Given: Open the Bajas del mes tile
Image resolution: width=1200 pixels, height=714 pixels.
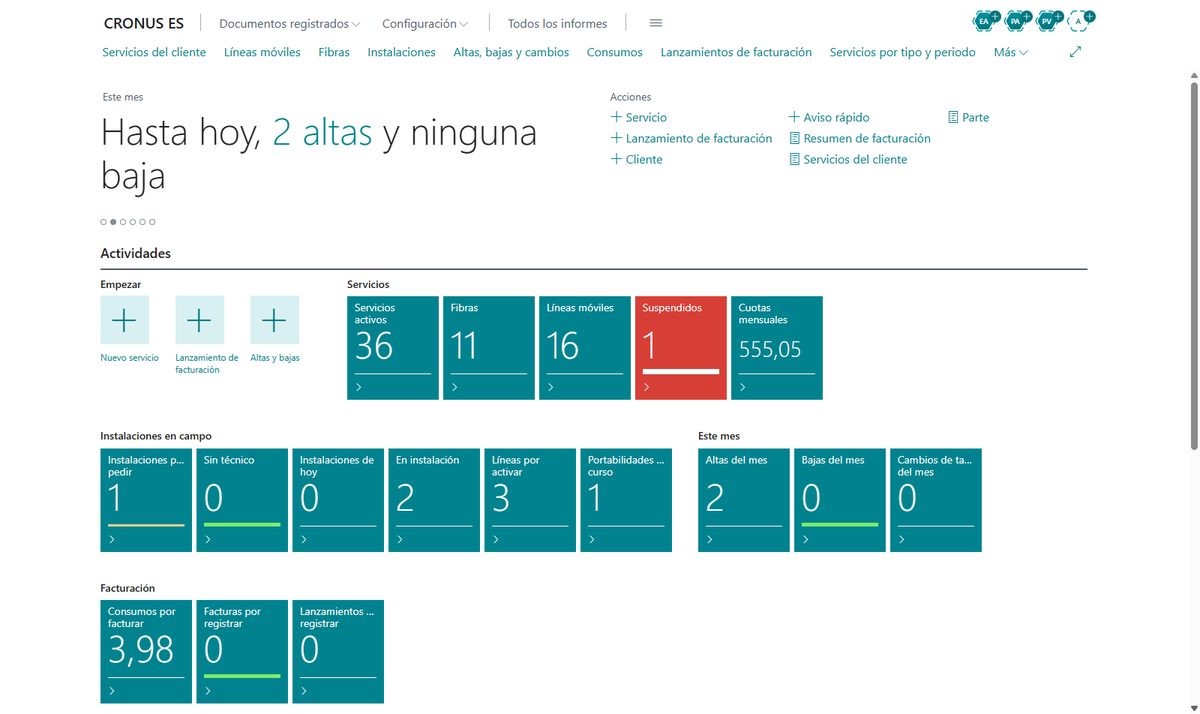Looking at the screenshot, I should point(840,500).
